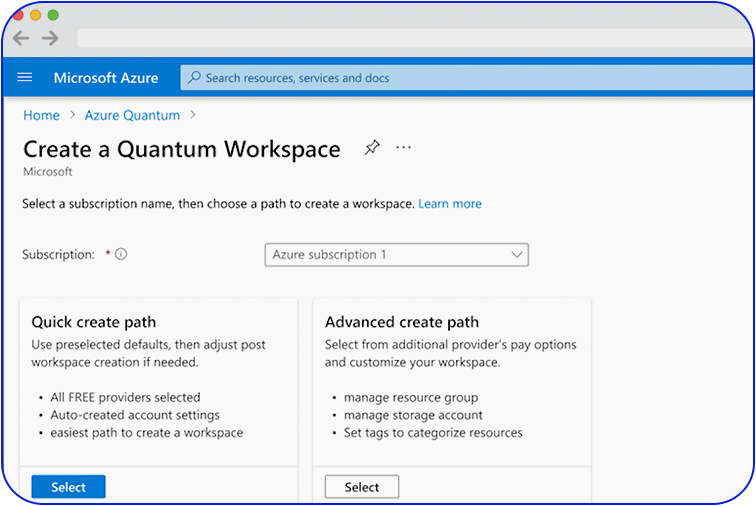Click the Advanced create path heading

402,322
